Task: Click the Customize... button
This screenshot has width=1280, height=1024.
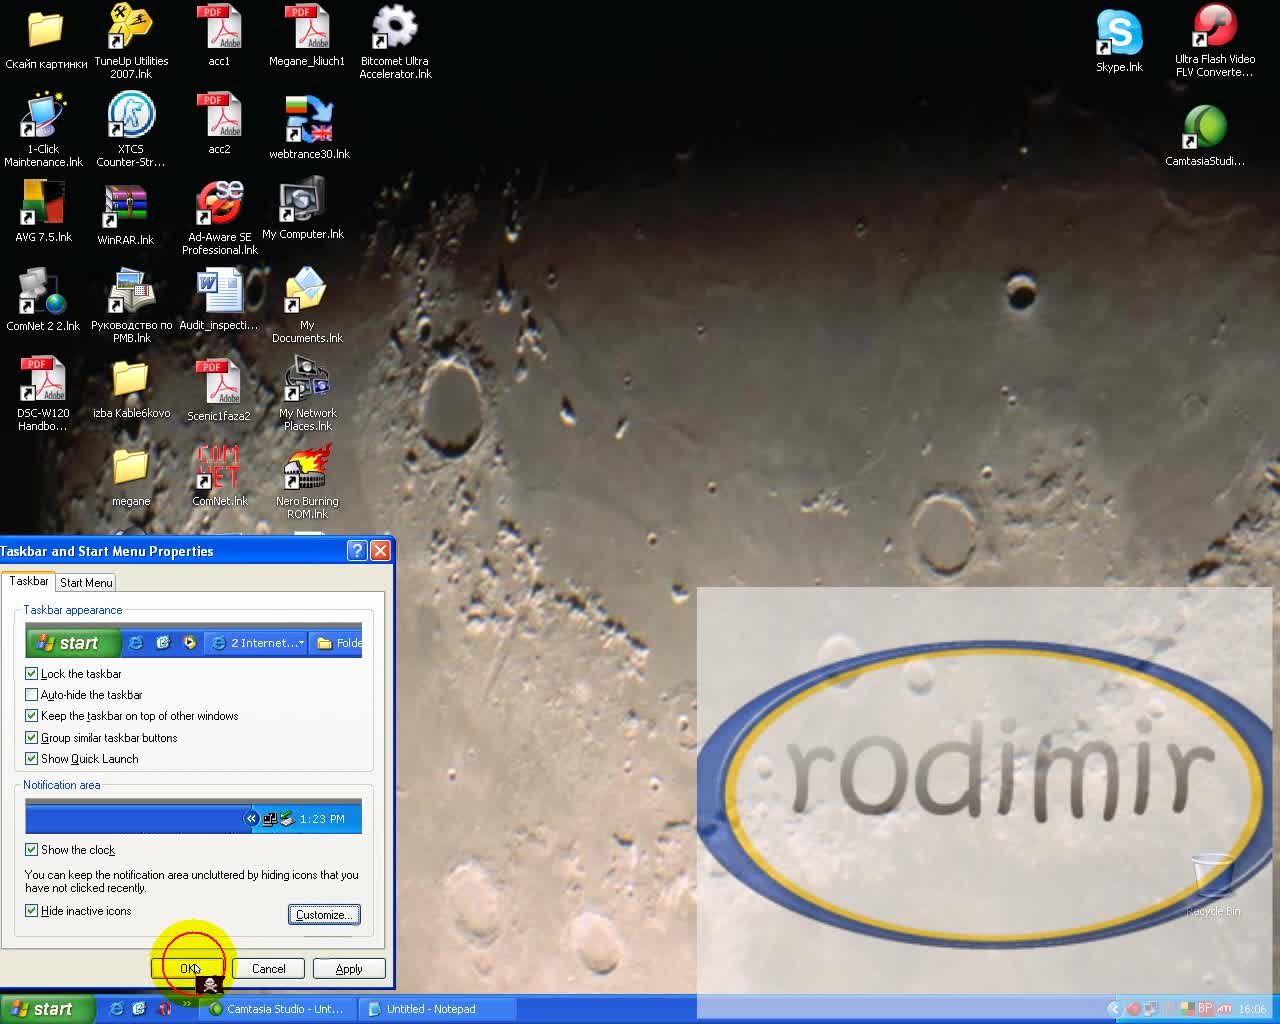Action: click(x=324, y=915)
